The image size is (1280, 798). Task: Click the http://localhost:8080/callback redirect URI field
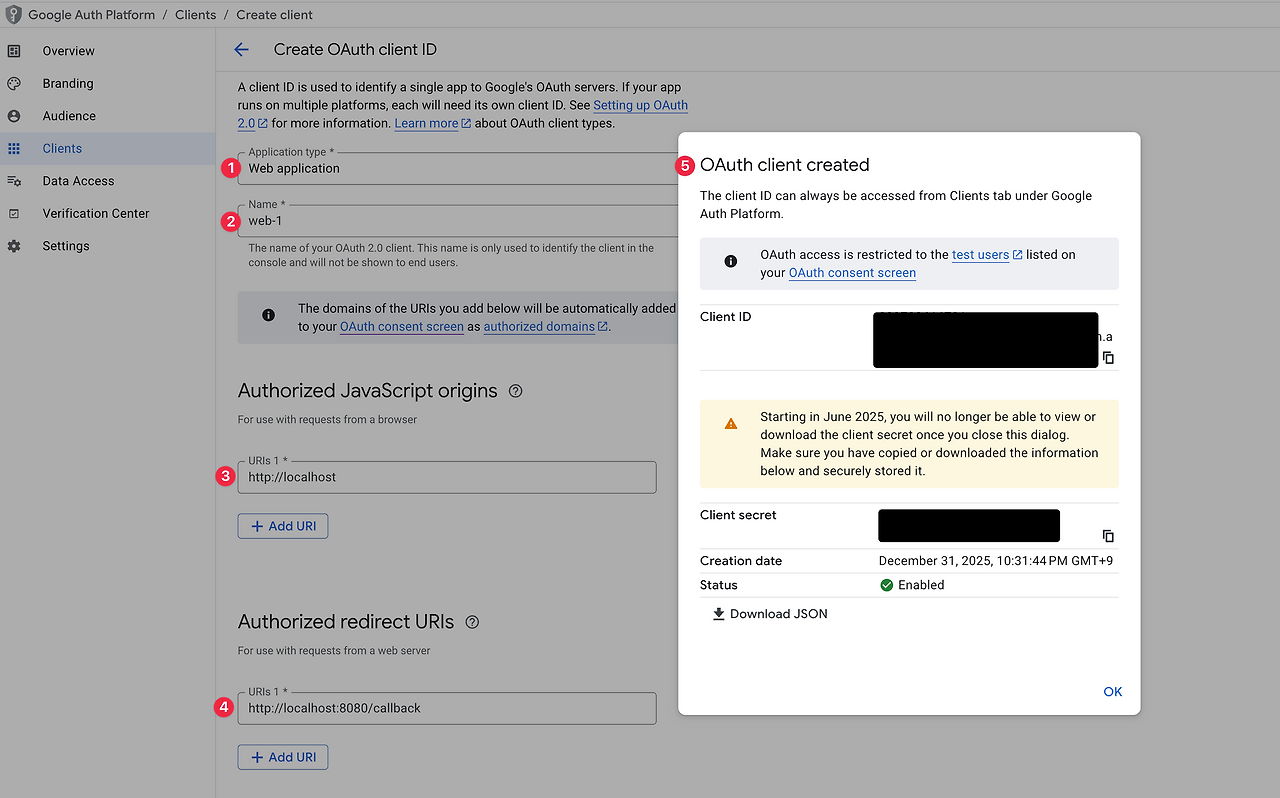(x=447, y=708)
